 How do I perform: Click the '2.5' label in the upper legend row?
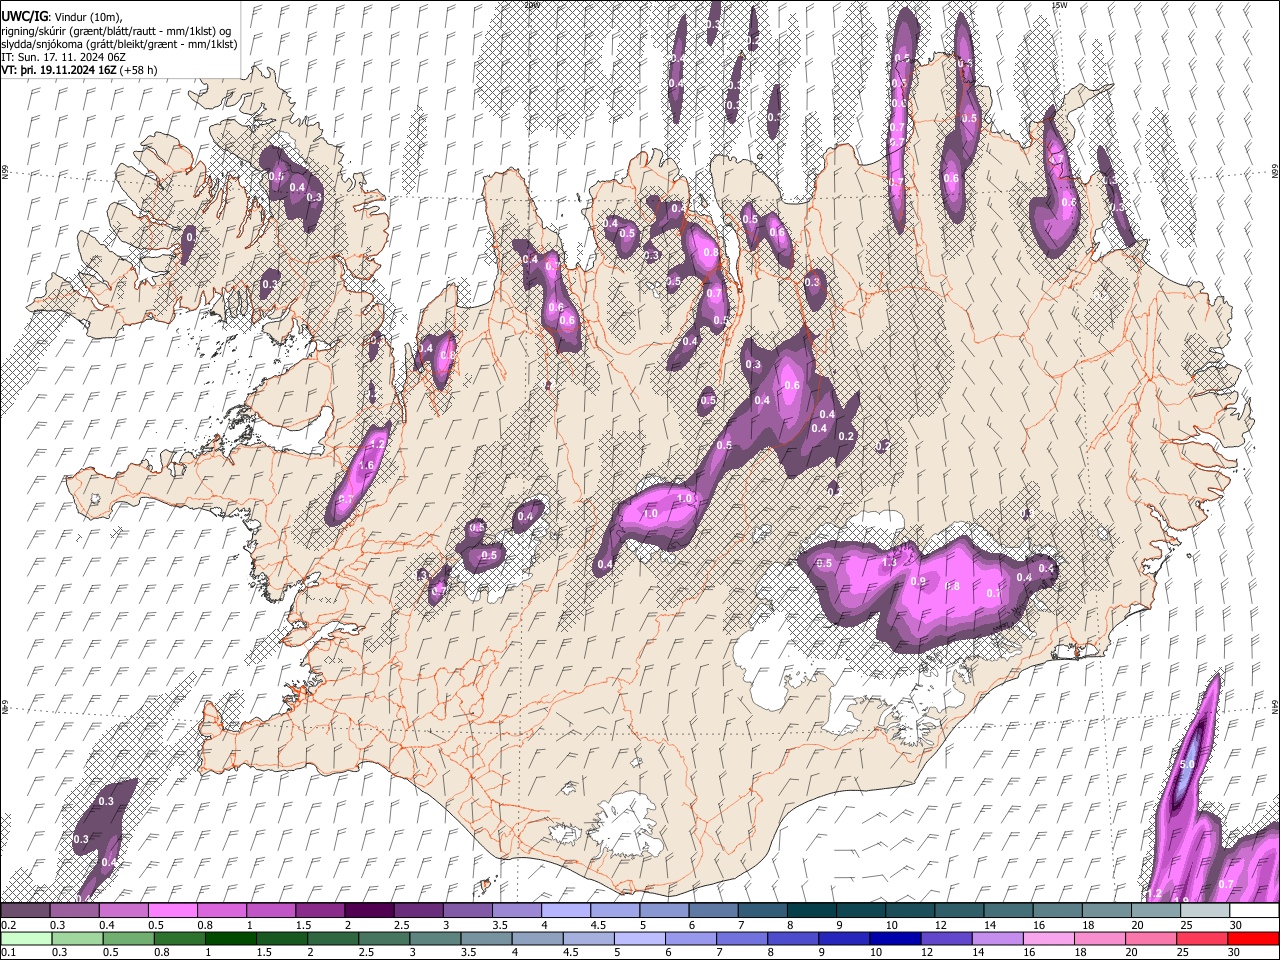pyautogui.click(x=401, y=925)
